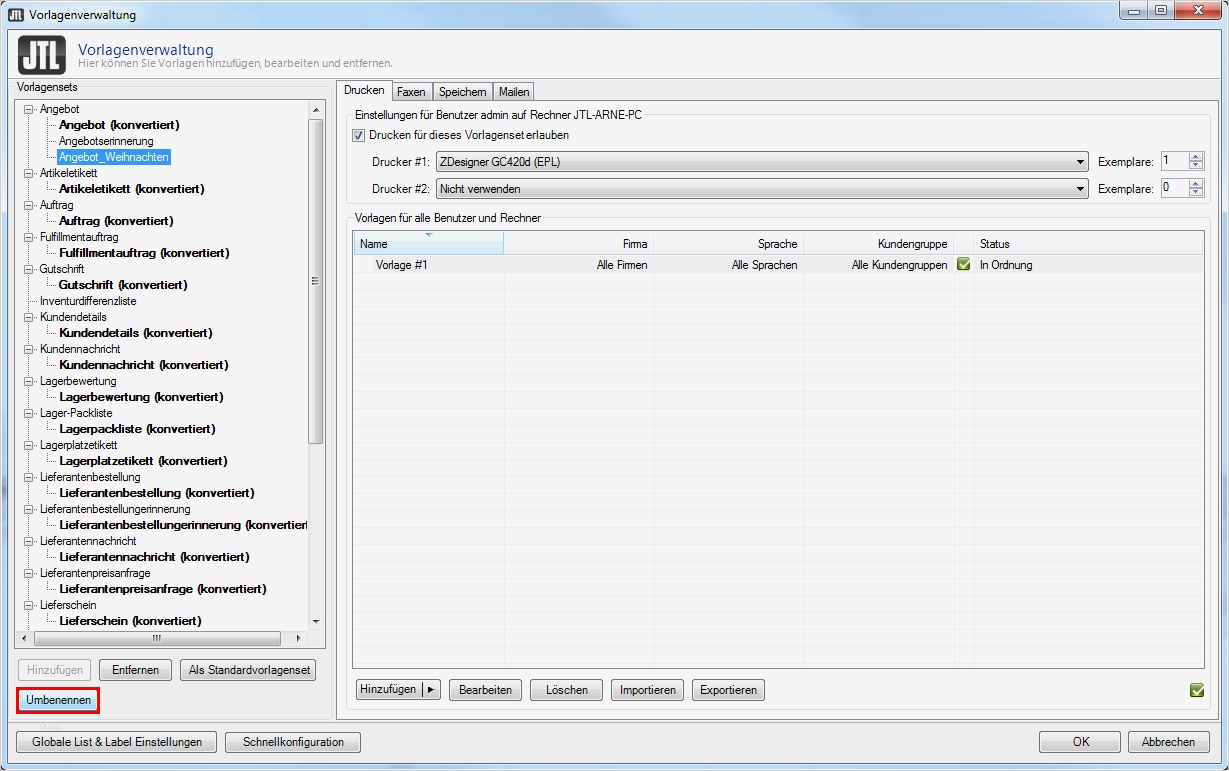Sort by the Kundengruppe column header
Image resolution: width=1229 pixels, height=771 pixels.
tap(879, 243)
